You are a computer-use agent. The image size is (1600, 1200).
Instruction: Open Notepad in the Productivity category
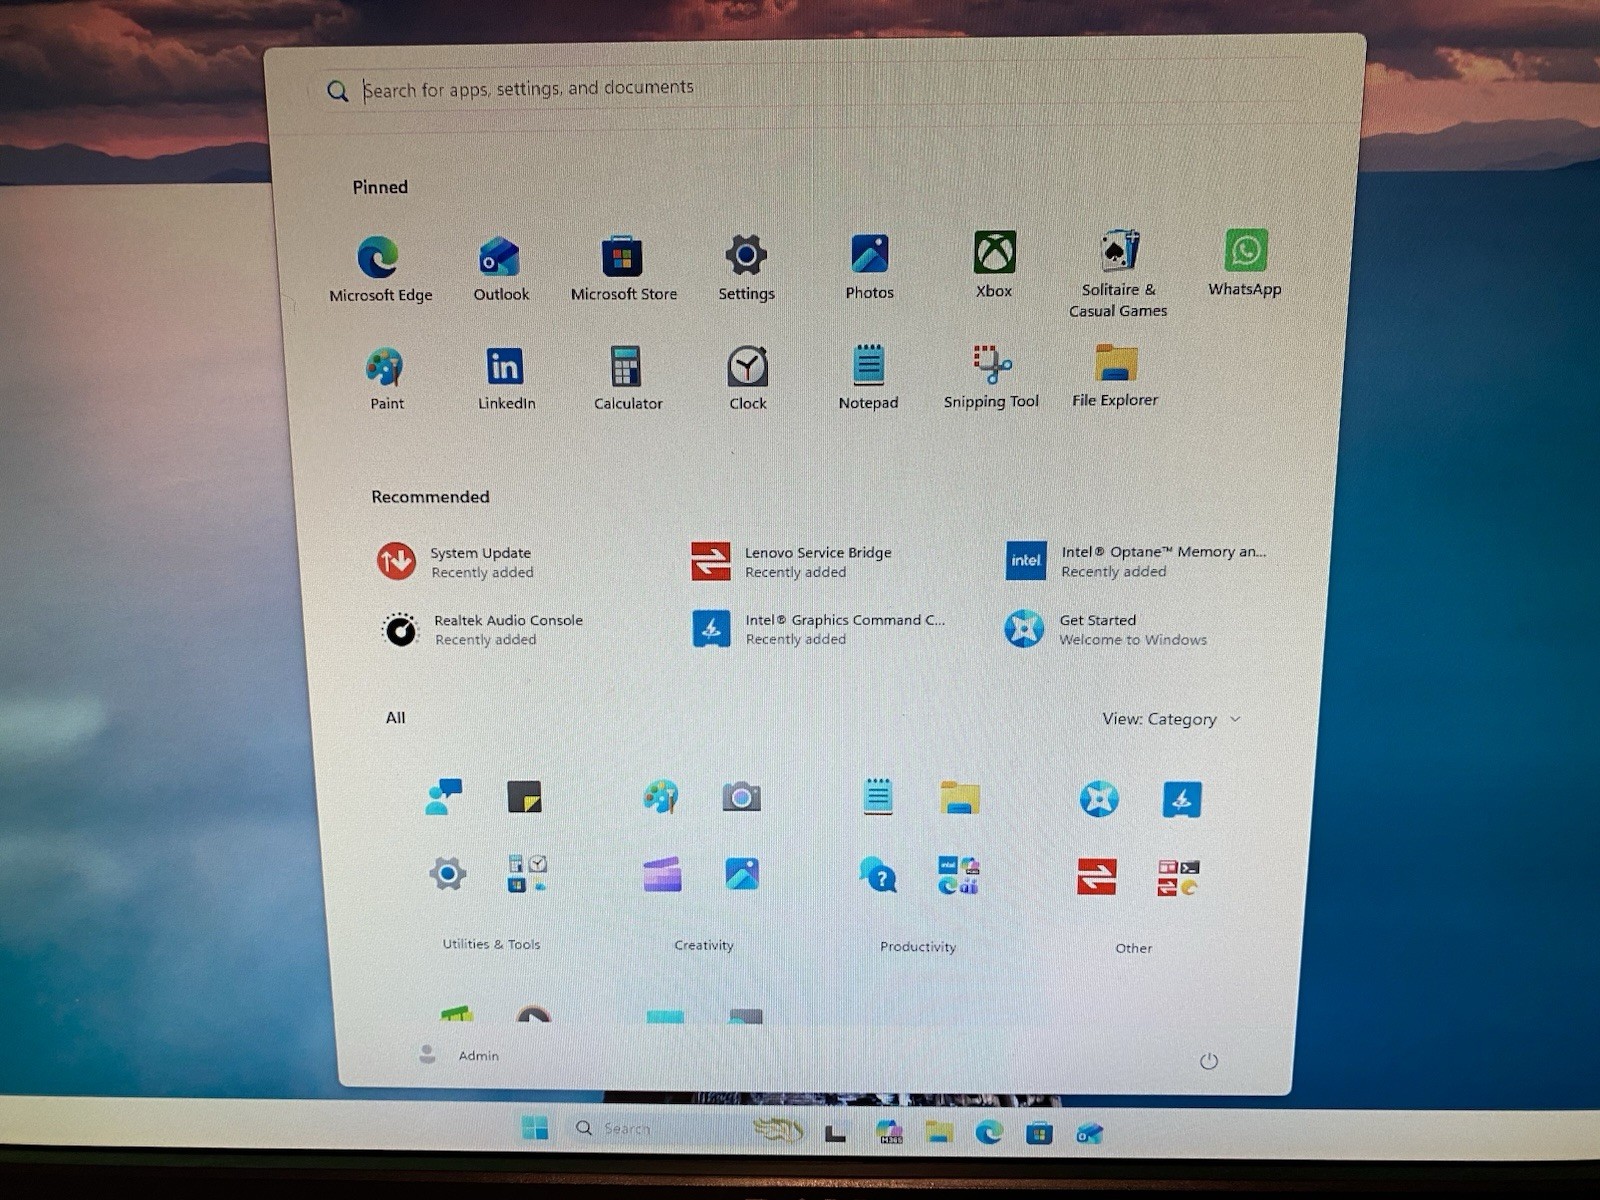point(877,796)
